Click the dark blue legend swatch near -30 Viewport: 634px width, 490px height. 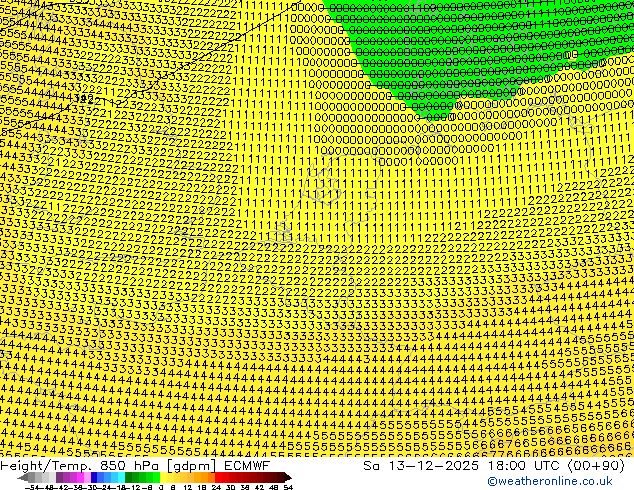[94, 477]
